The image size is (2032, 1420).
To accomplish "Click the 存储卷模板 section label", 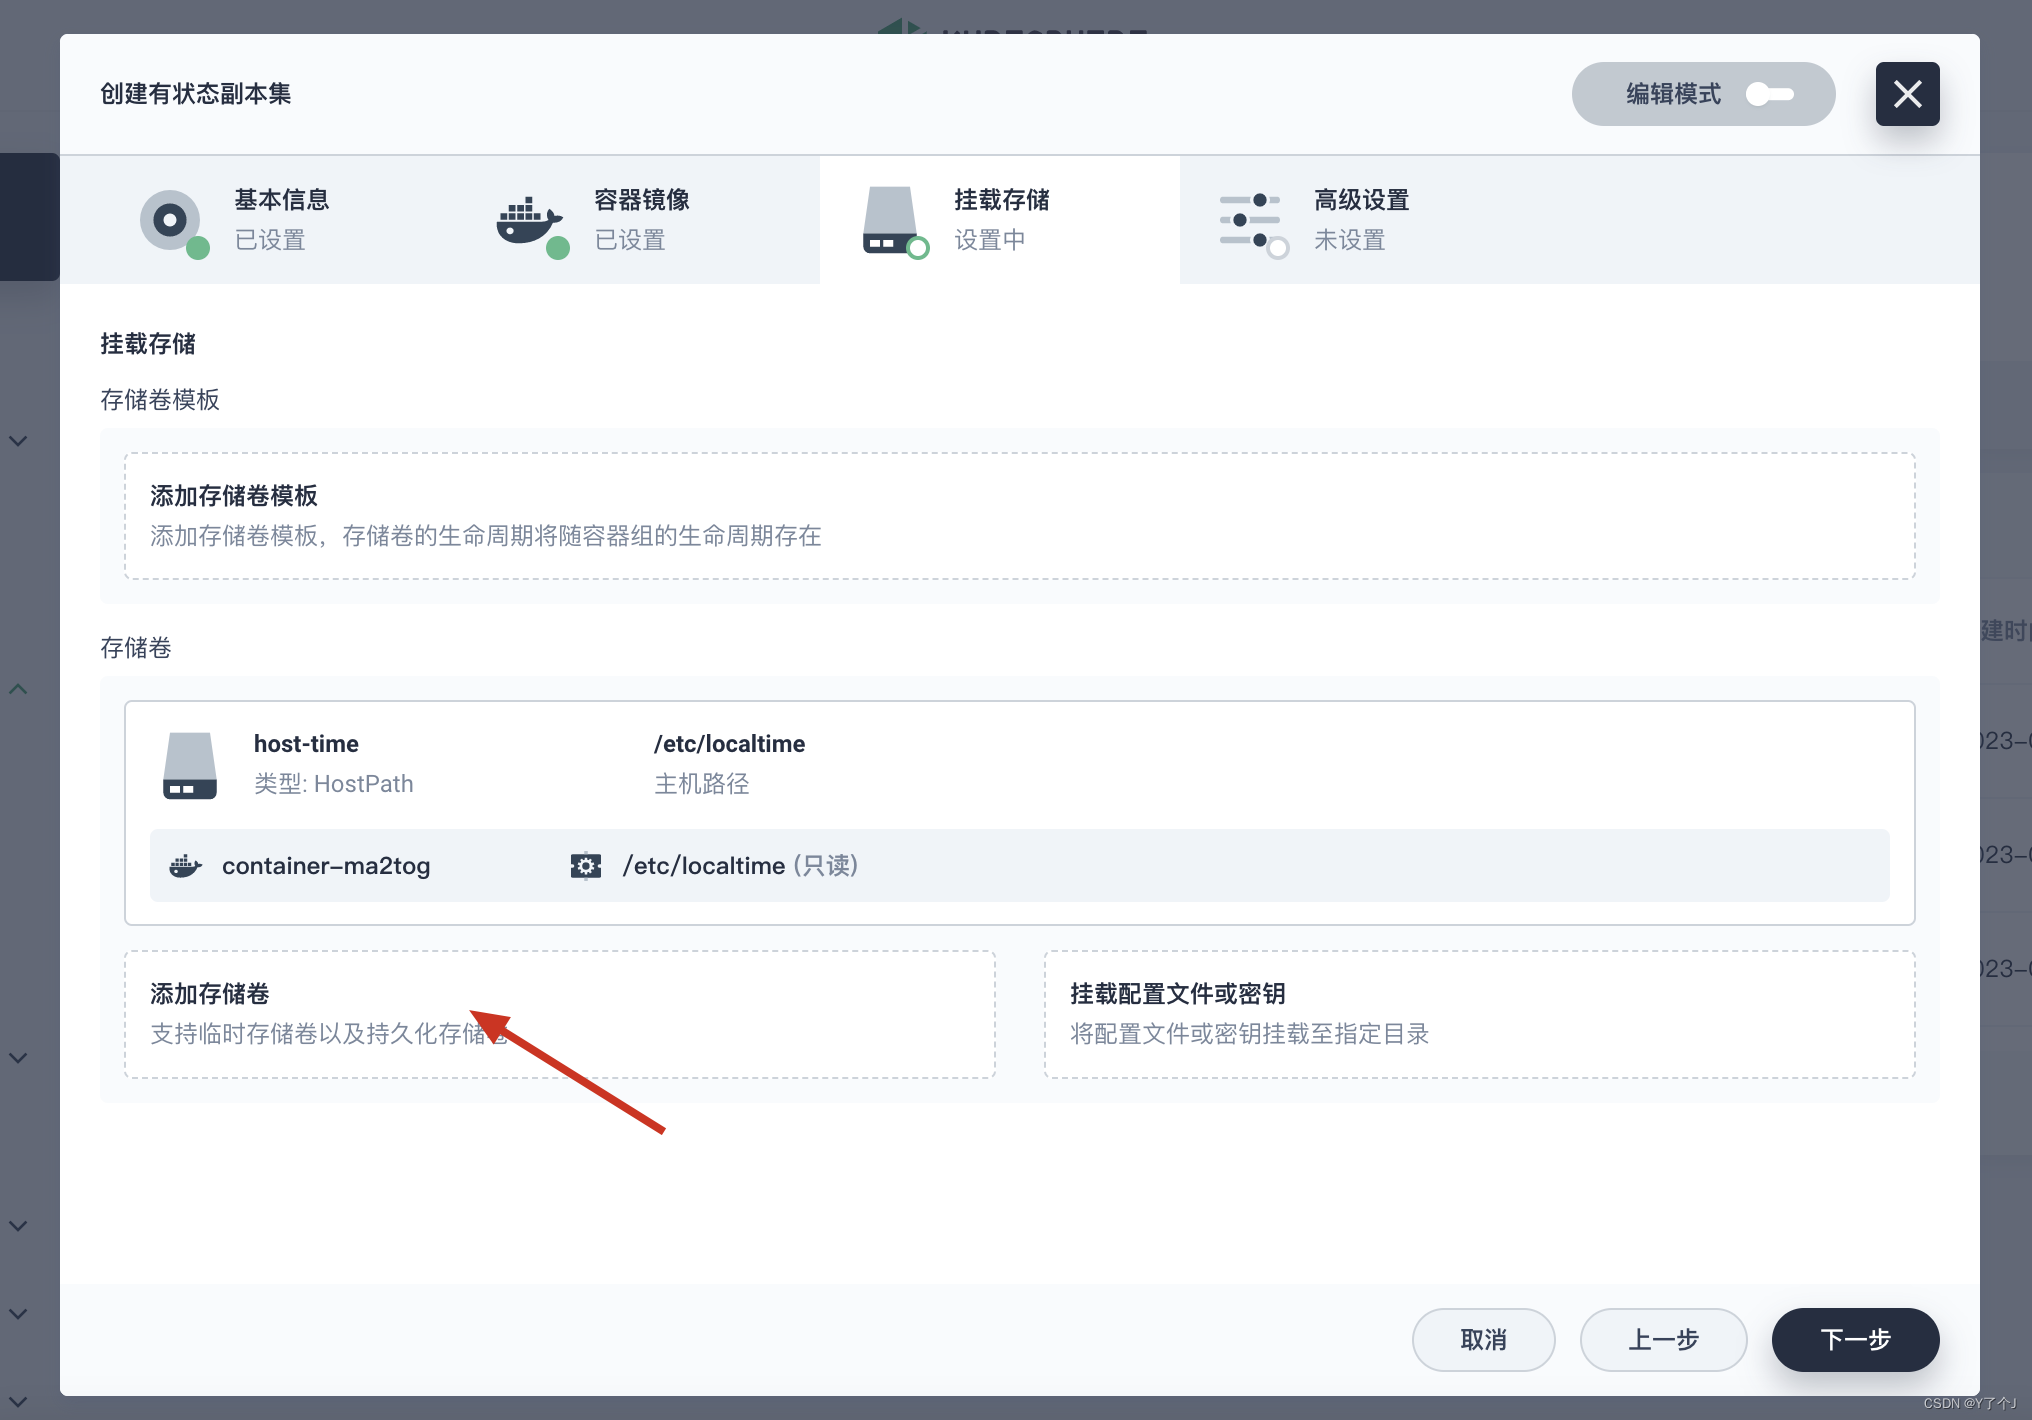I will click(160, 400).
